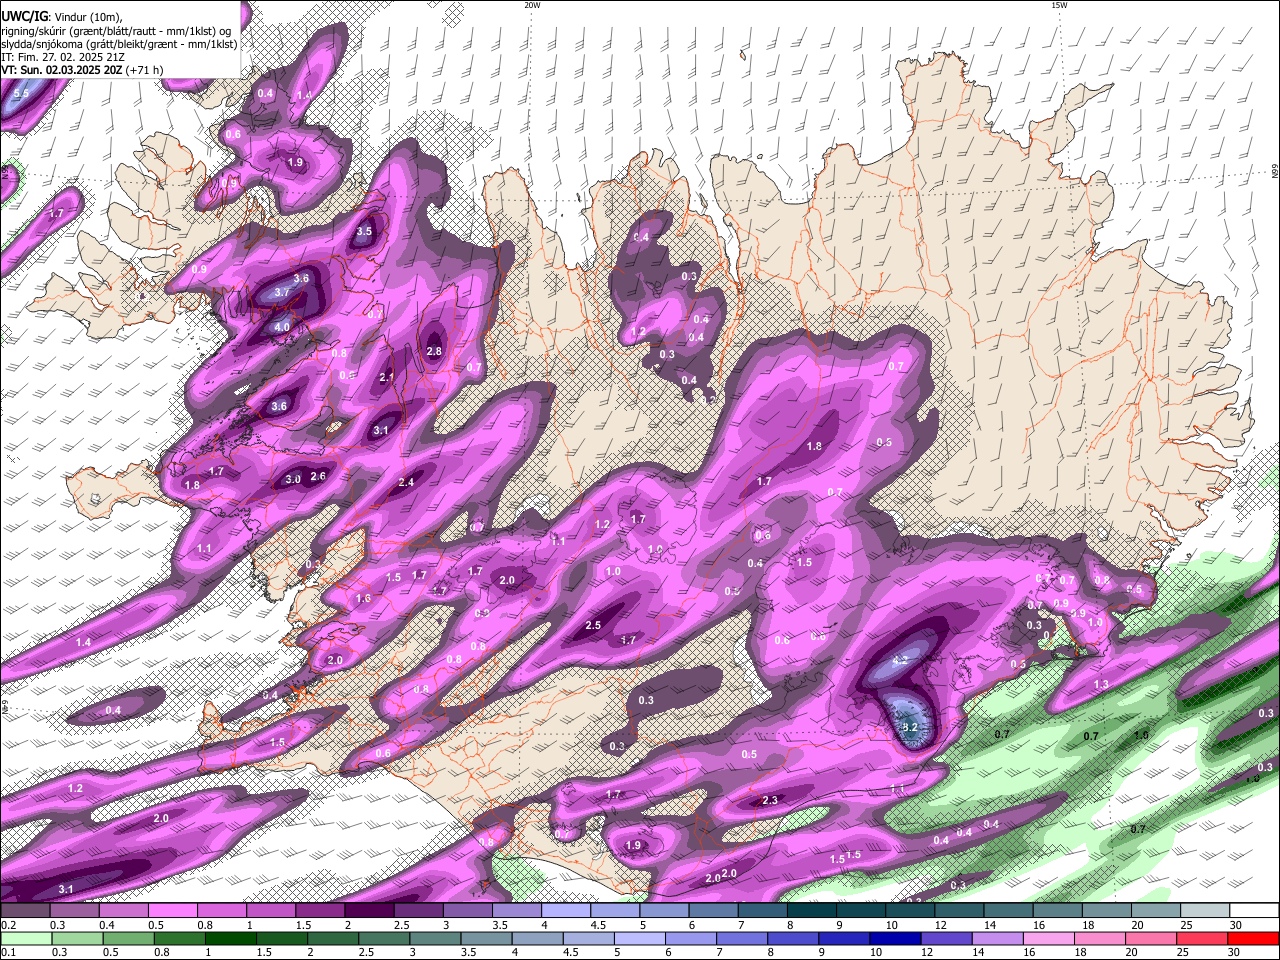1280x960 pixels.
Task: Choose the white swatch ending the purple-teal scale
Action: point(1255,911)
